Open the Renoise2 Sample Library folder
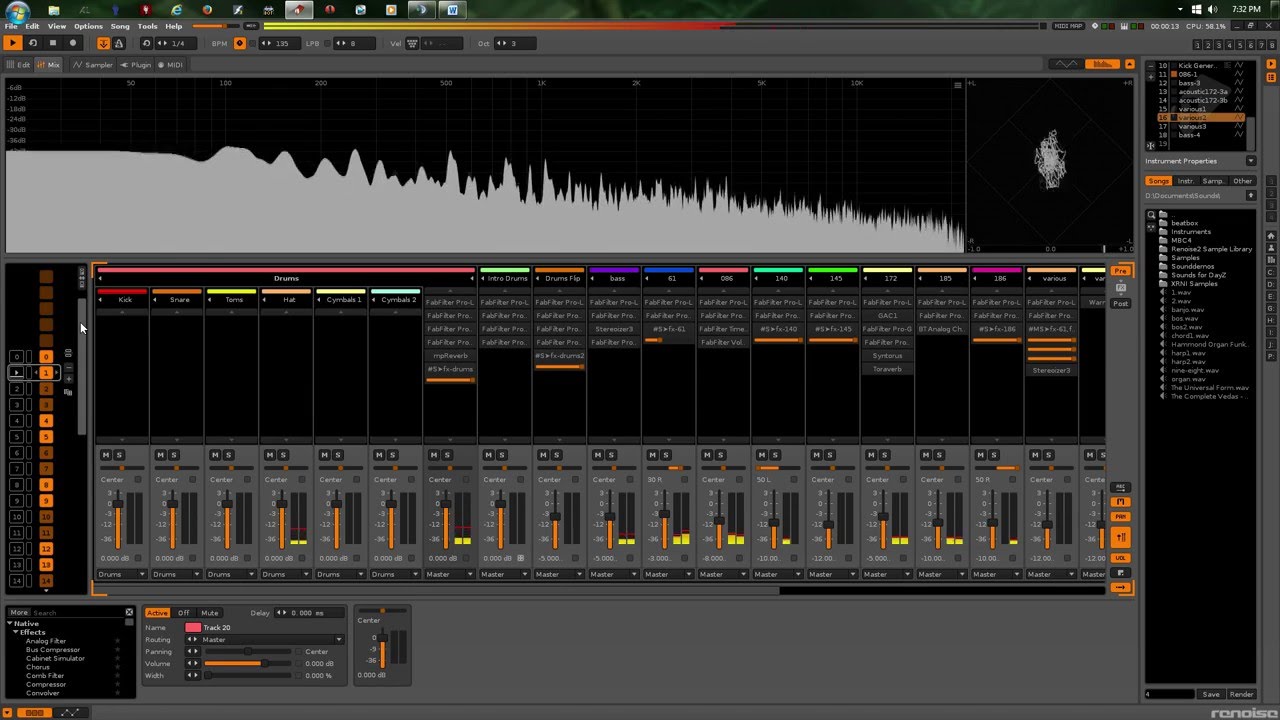Viewport: 1280px width, 720px height. click(x=1212, y=249)
